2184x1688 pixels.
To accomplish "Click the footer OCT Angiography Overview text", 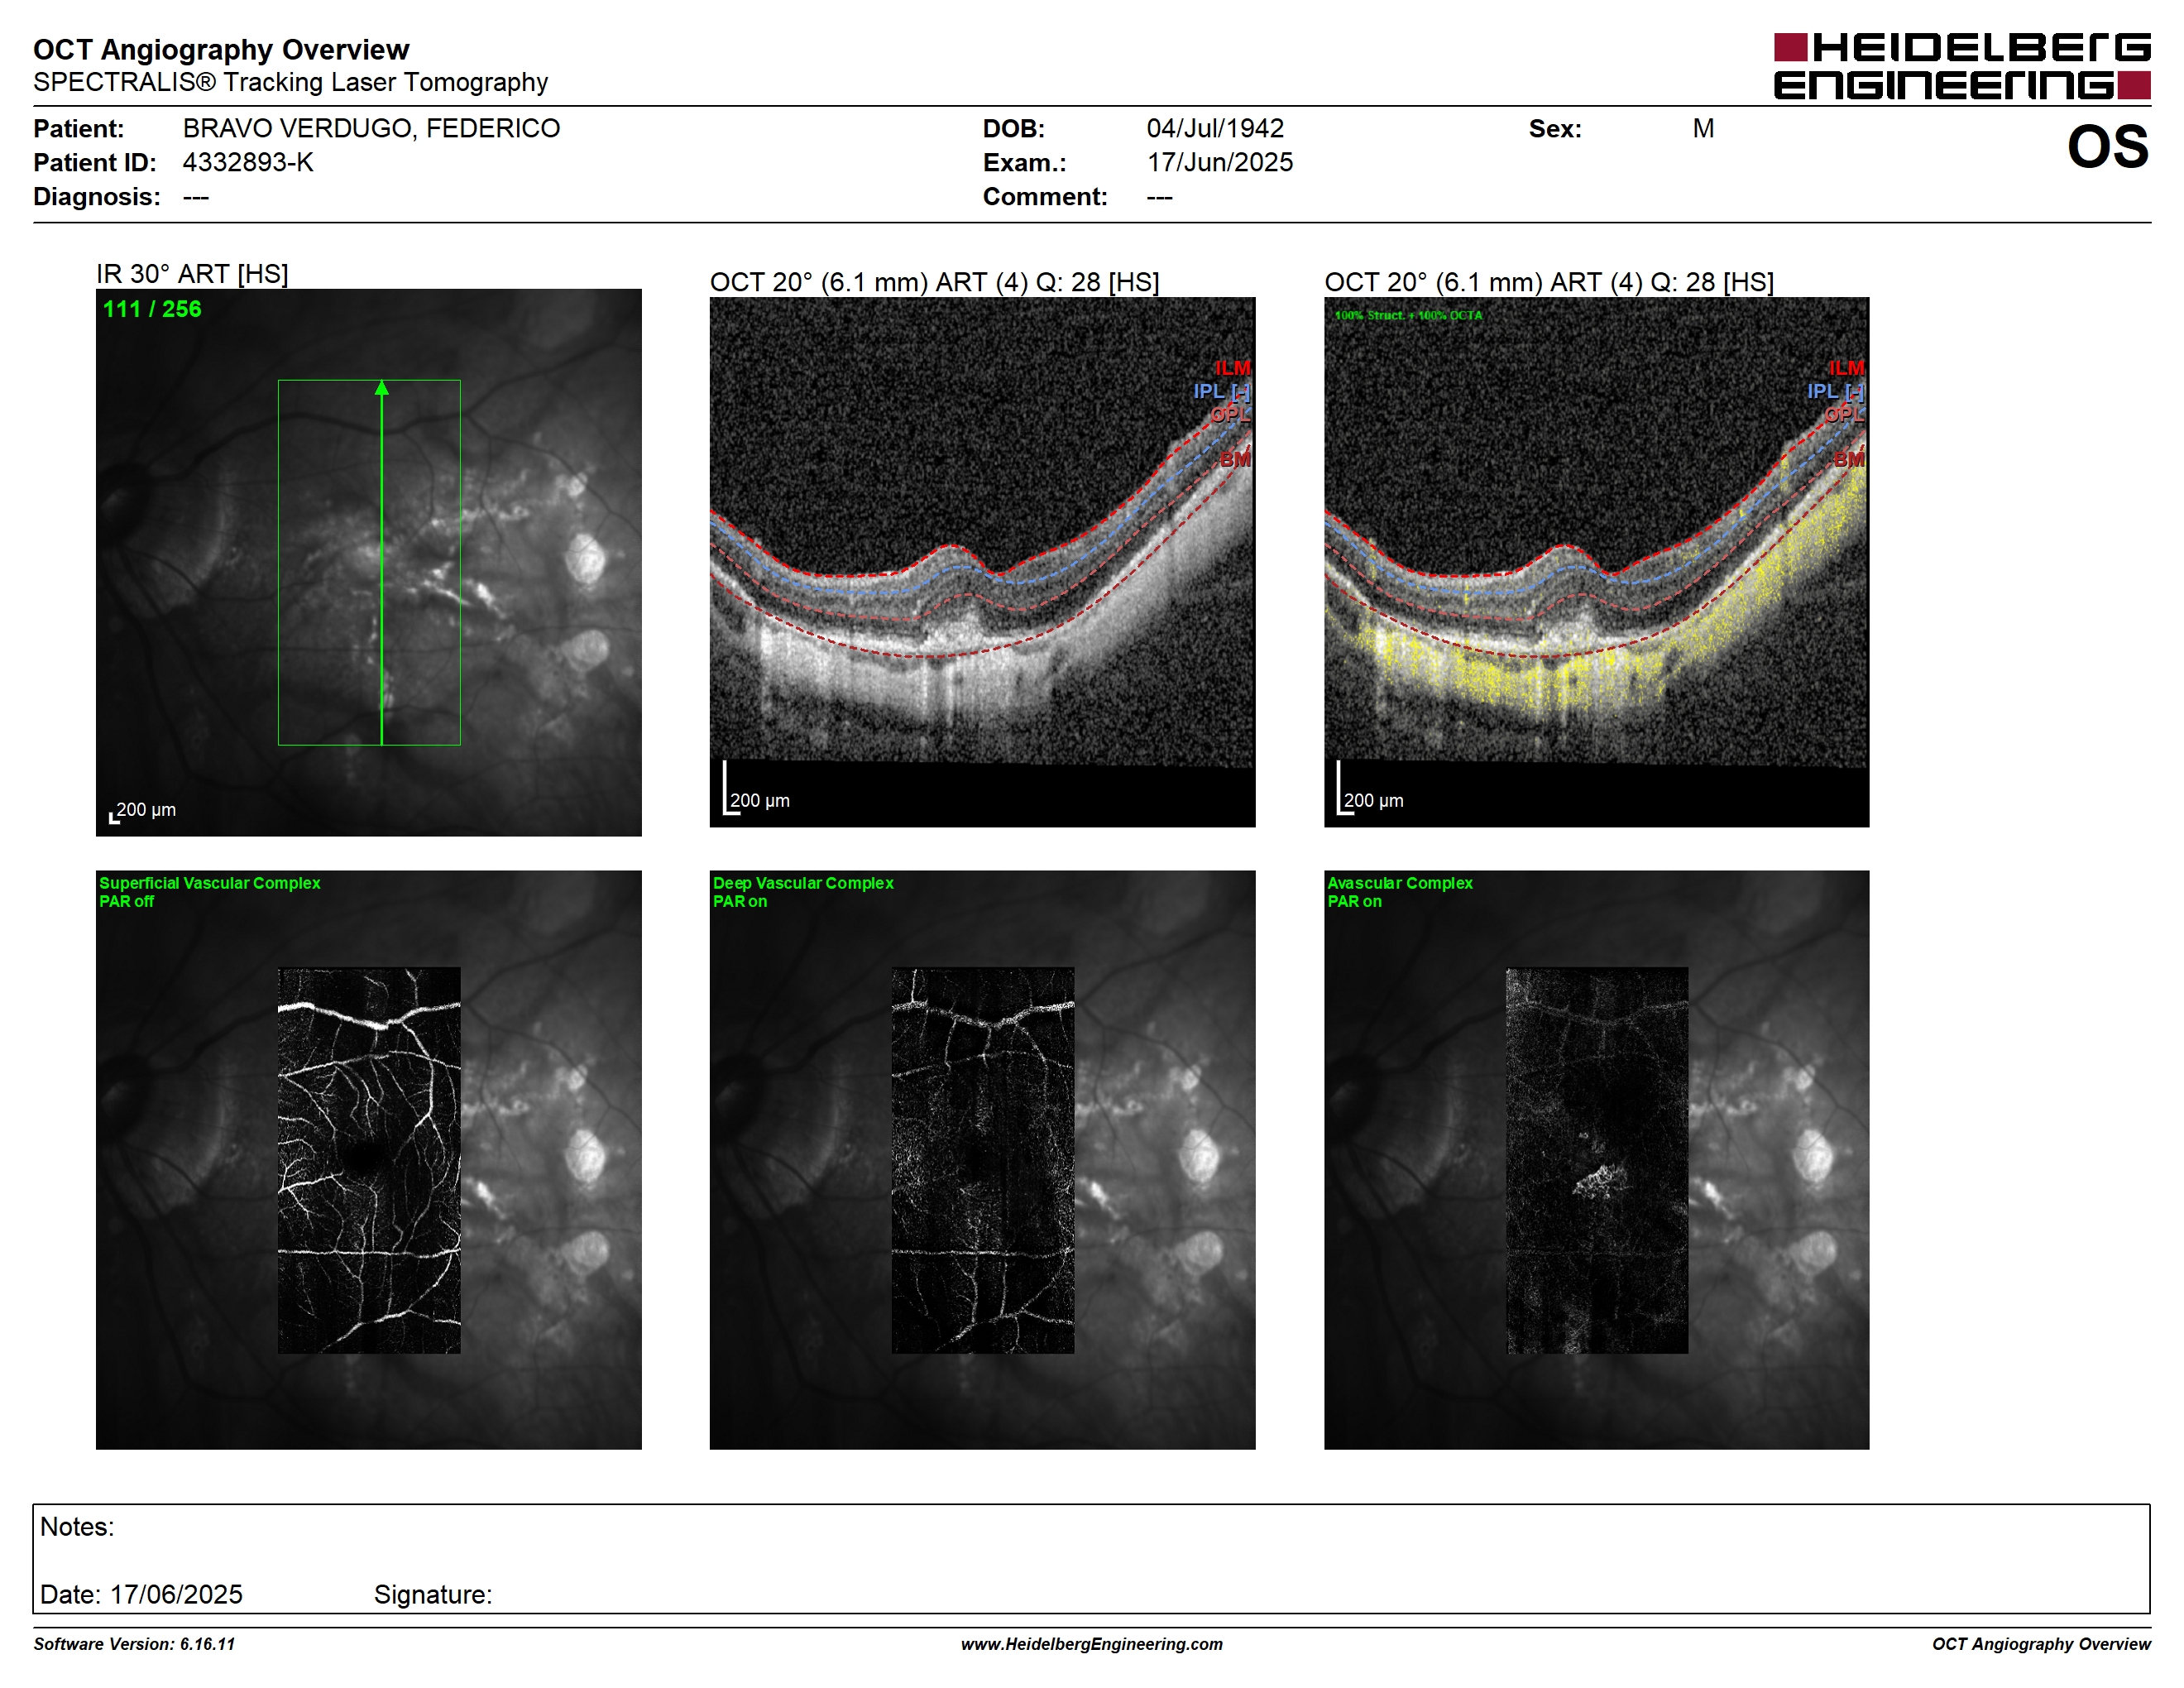I will [2041, 1644].
